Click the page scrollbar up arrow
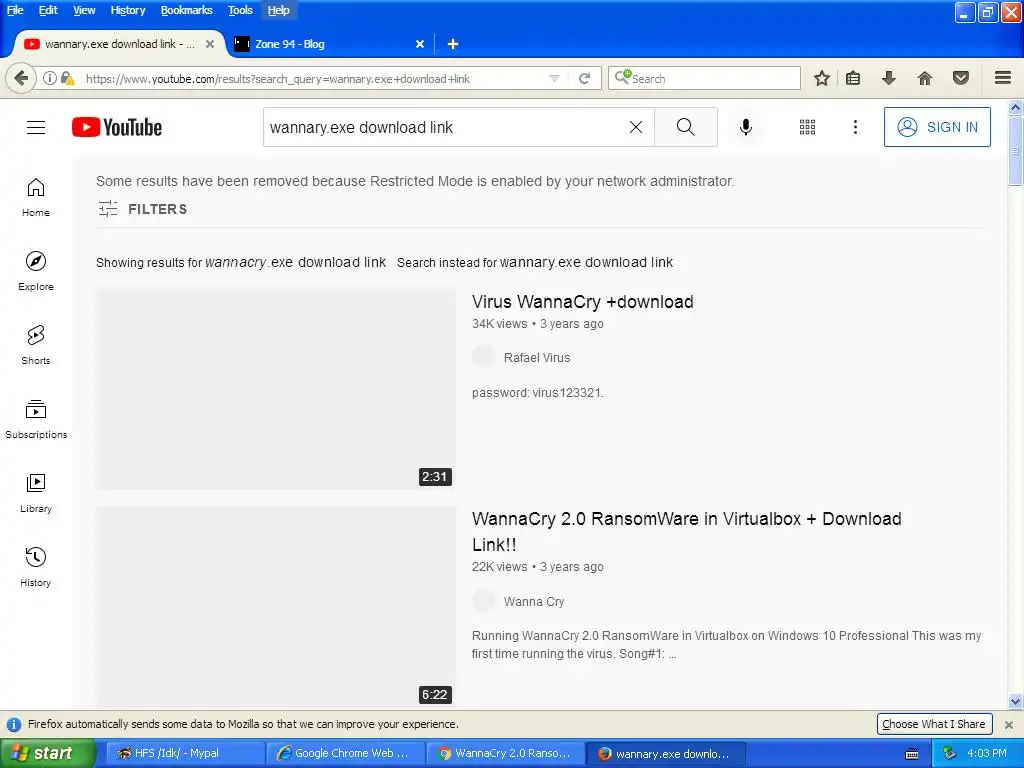Viewport: 1024px width, 768px height. [1015, 106]
